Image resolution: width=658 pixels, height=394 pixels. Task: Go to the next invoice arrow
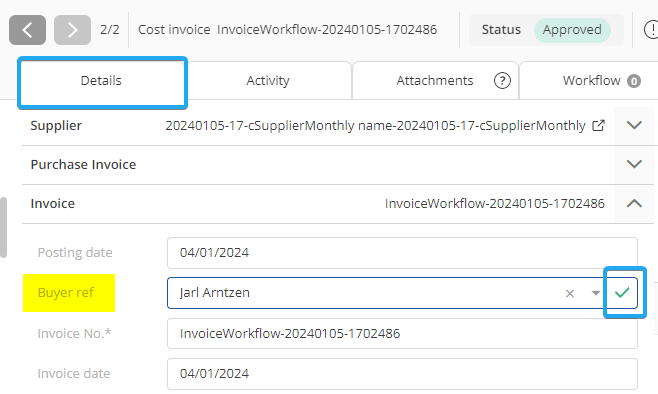tap(72, 30)
